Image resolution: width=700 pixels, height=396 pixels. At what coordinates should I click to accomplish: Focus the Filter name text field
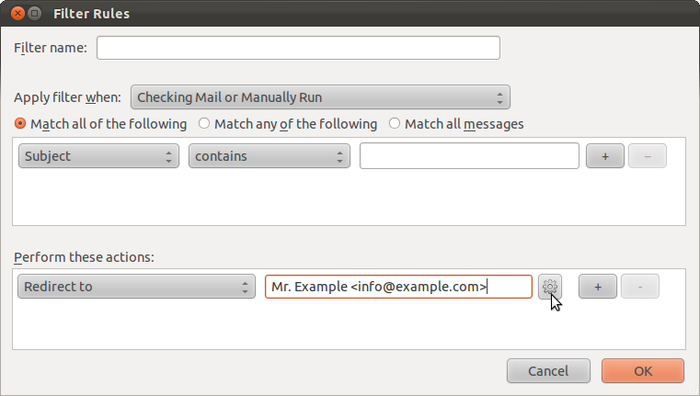pyautogui.click(x=298, y=48)
